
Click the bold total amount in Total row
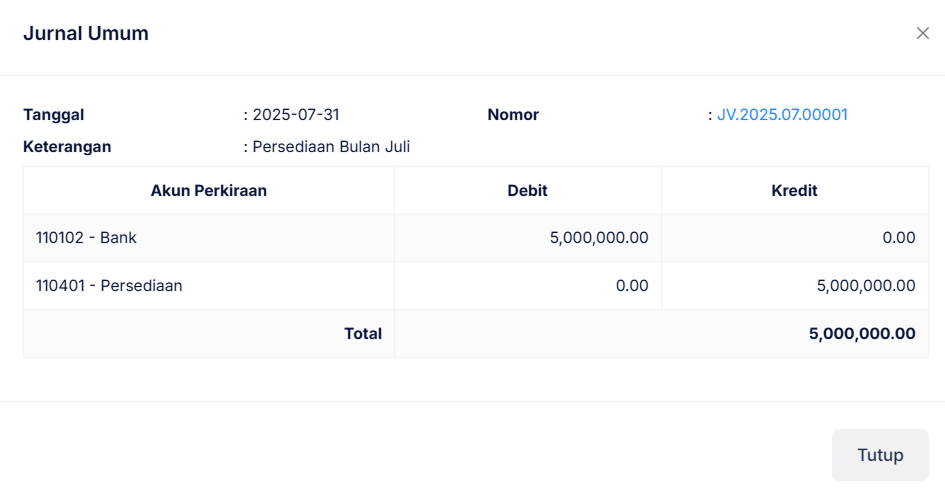[862, 334]
